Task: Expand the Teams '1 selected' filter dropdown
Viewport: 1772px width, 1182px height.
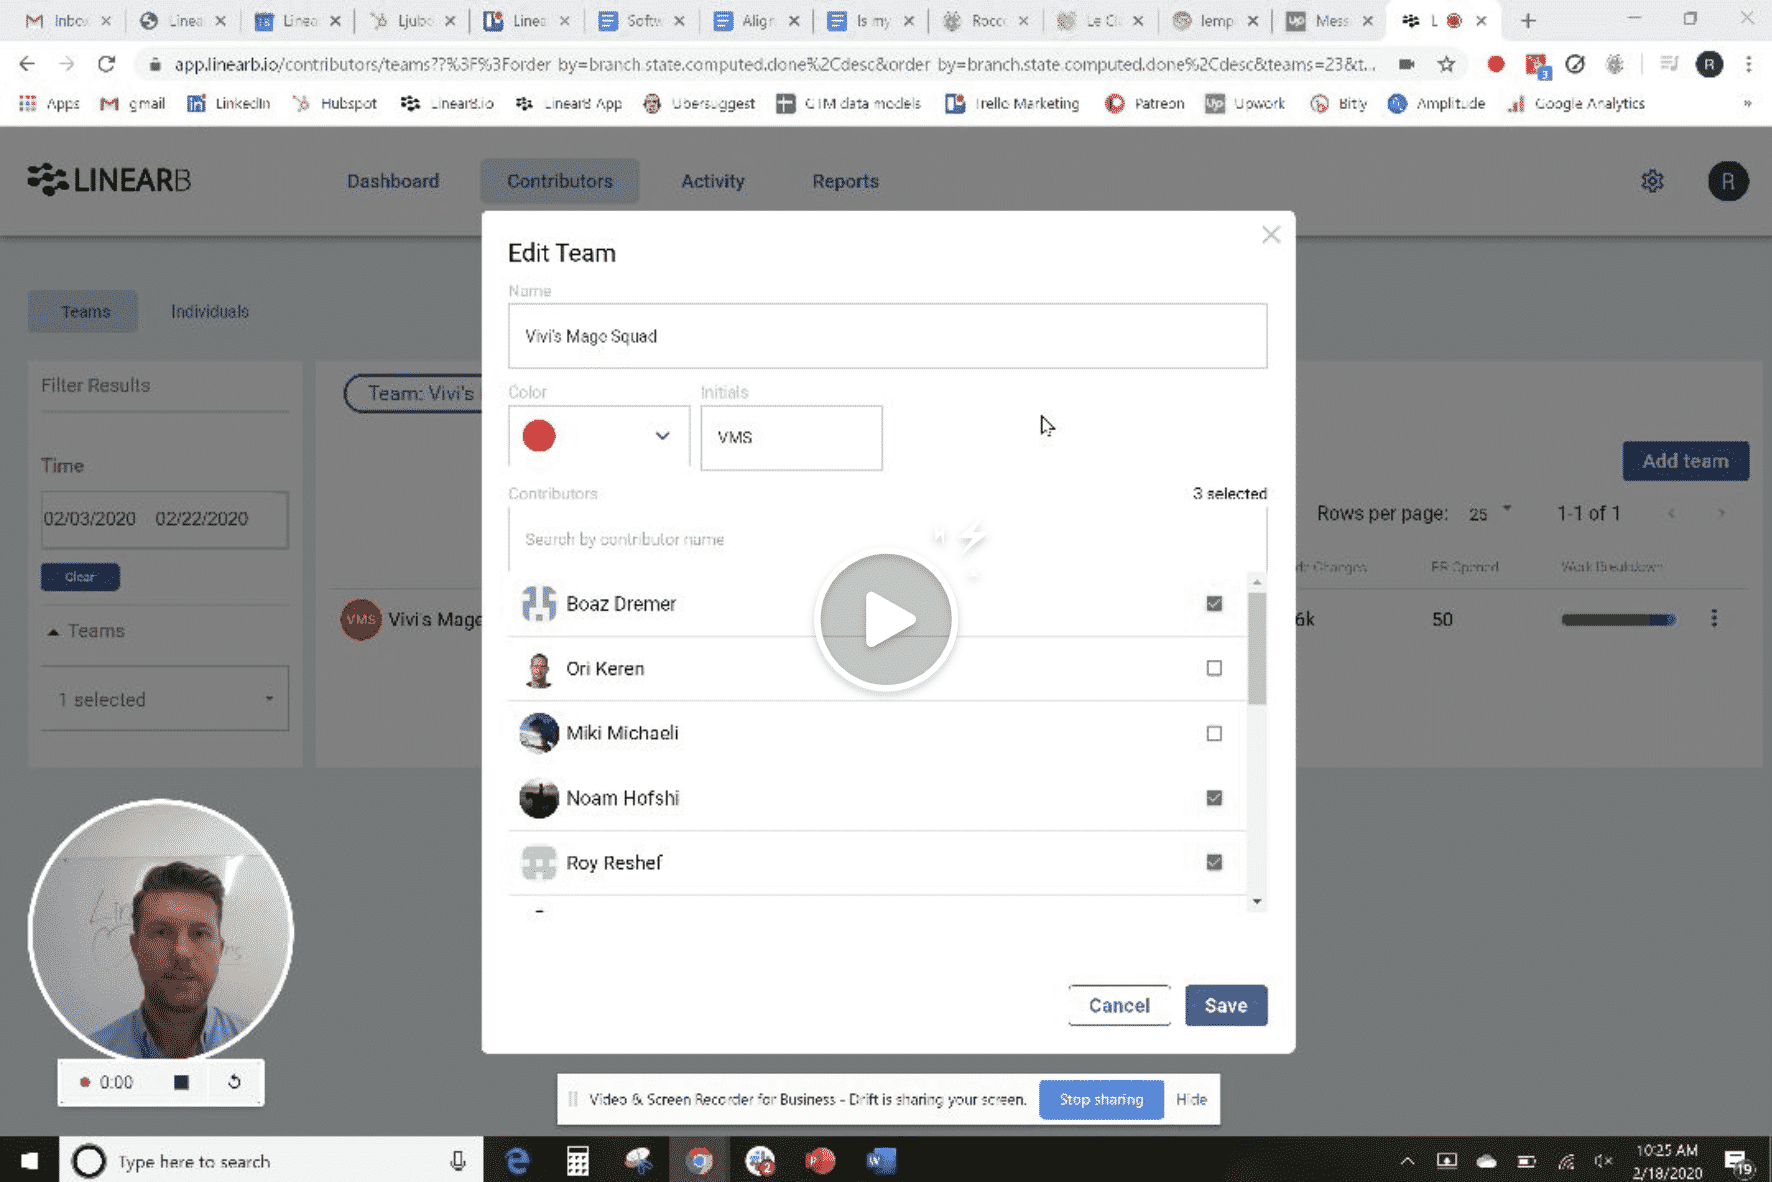Action: (x=165, y=699)
